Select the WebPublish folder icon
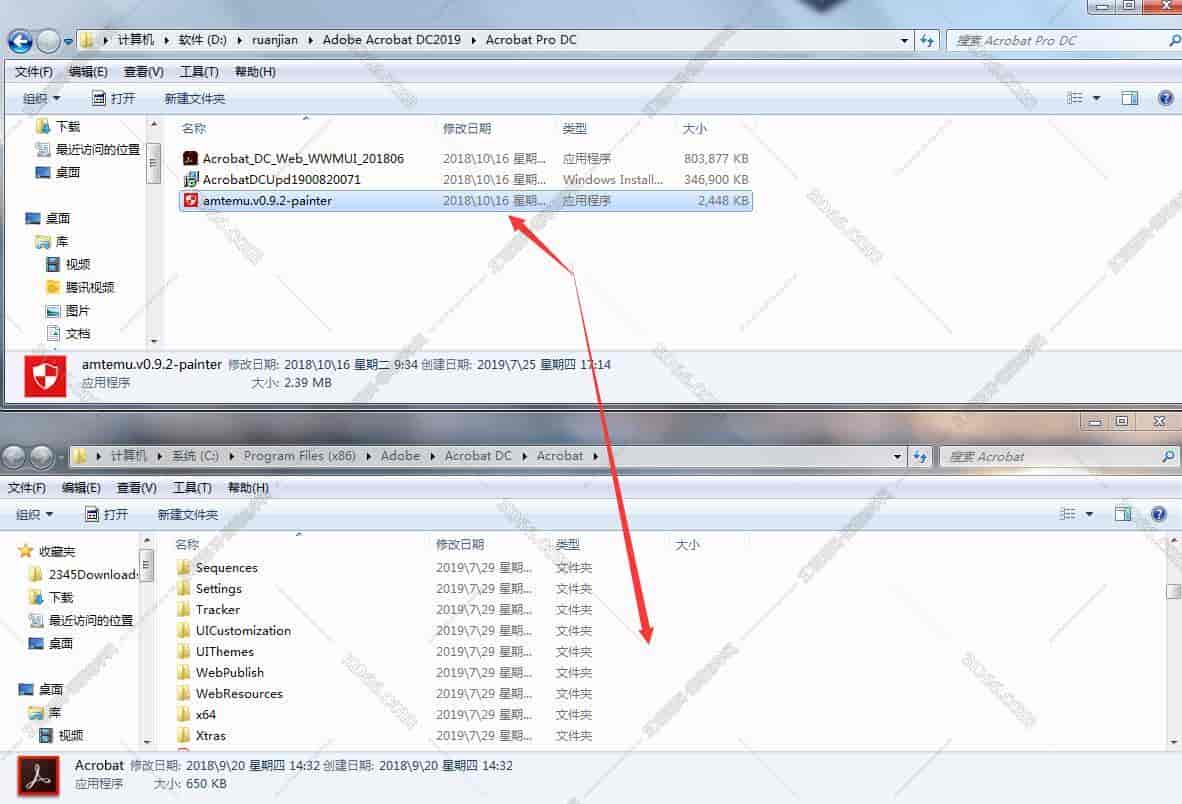This screenshot has height=804, width=1182. pyautogui.click(x=183, y=672)
